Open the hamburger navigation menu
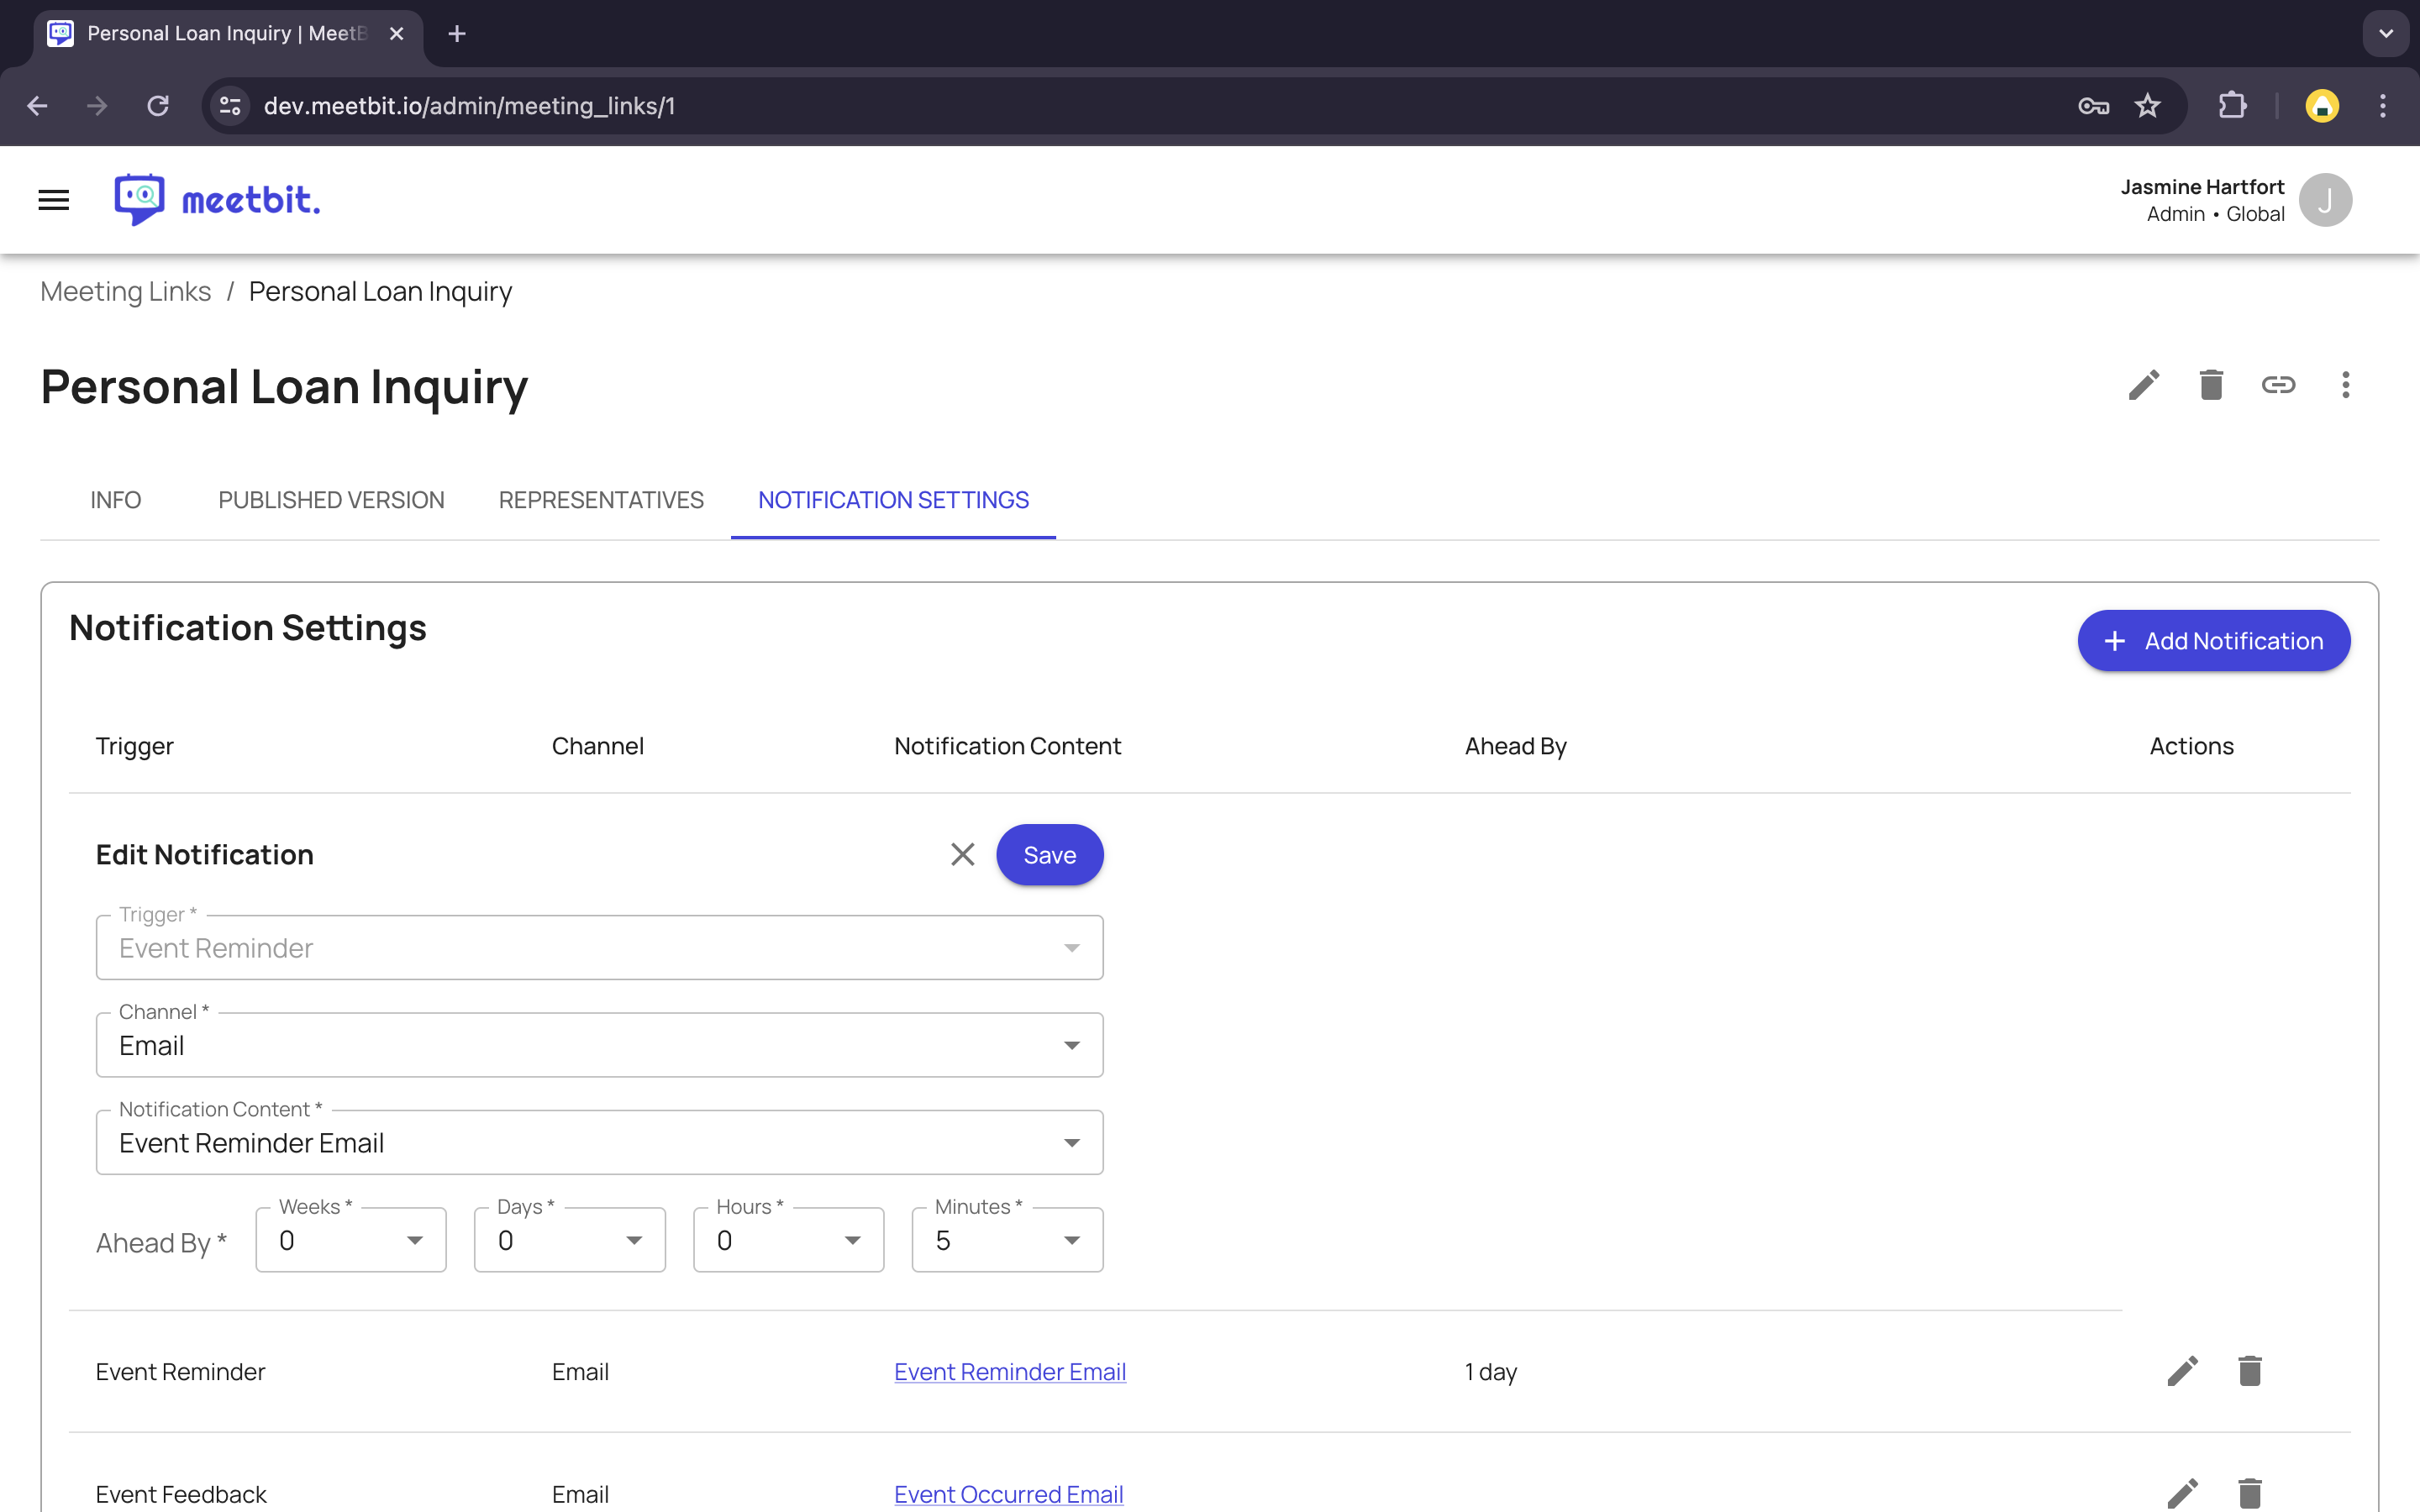The width and height of the screenshot is (2420, 1512). coord(54,200)
